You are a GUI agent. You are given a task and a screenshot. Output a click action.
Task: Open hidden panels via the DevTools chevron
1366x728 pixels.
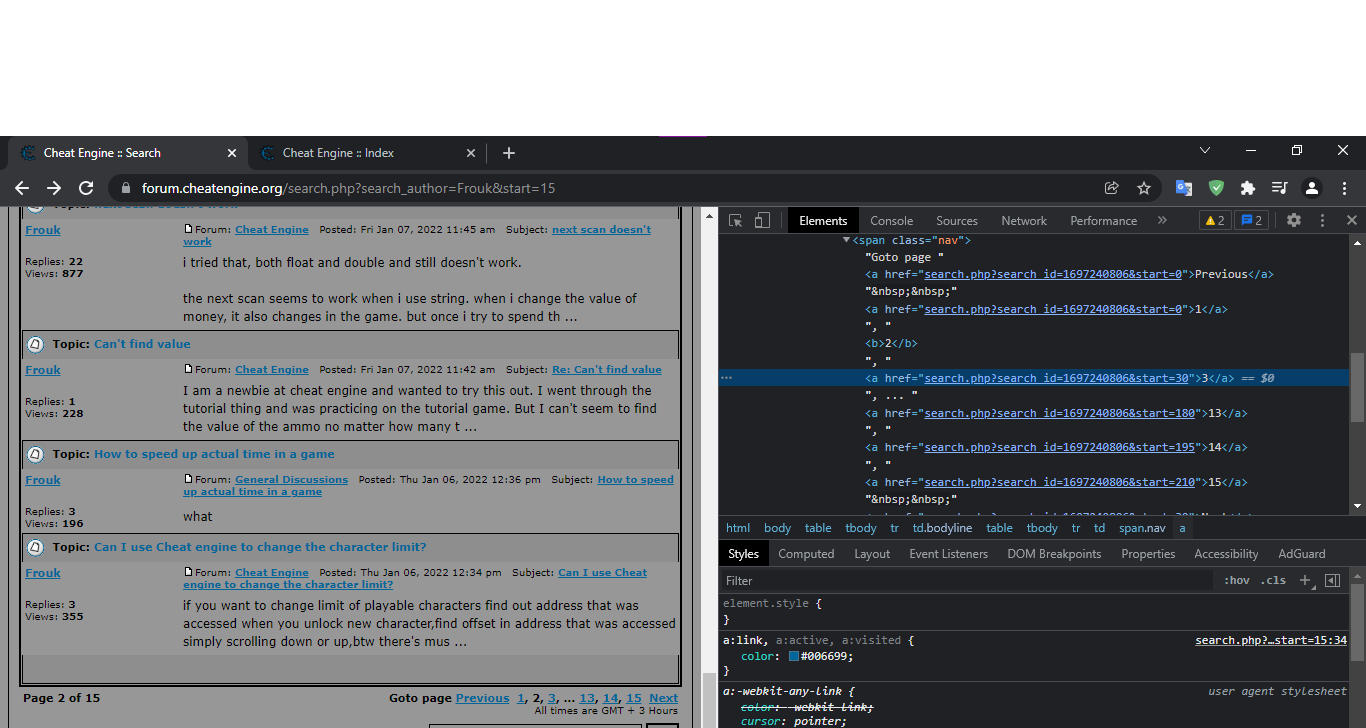click(1162, 220)
